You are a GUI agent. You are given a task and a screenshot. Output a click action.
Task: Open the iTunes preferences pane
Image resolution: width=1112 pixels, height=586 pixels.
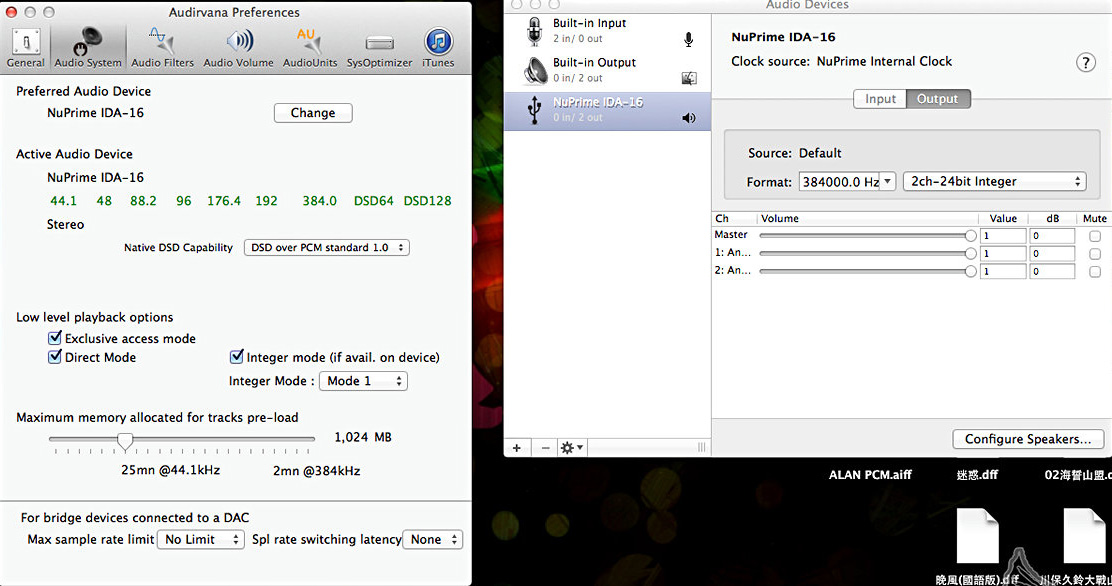coord(438,48)
